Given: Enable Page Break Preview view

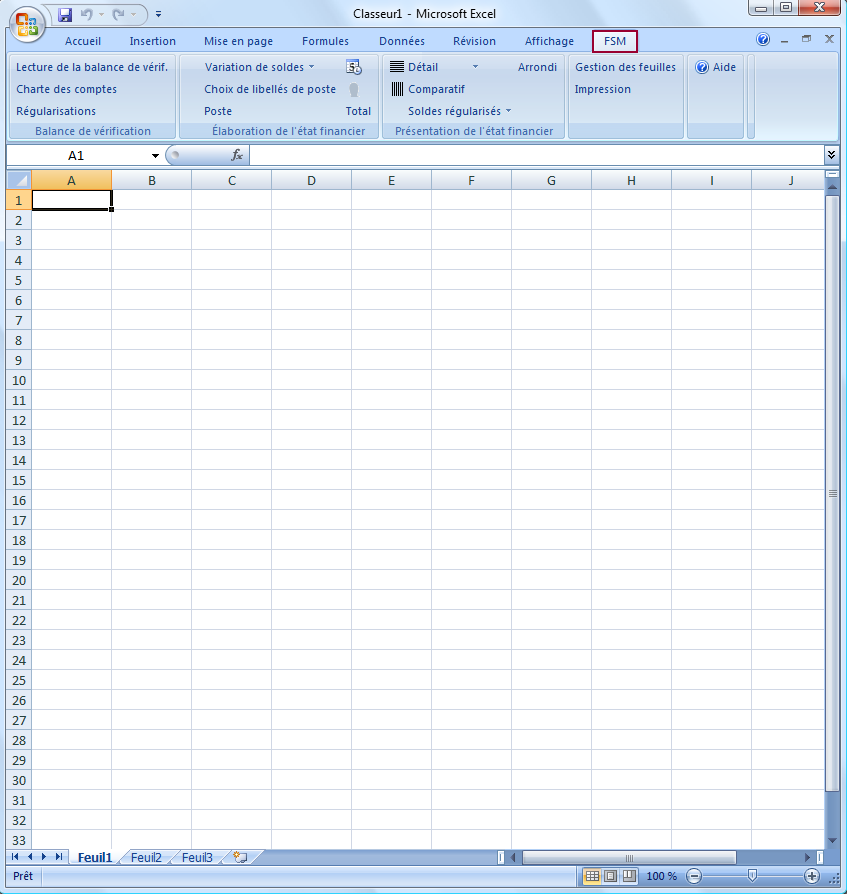Looking at the screenshot, I should pyautogui.click(x=628, y=876).
